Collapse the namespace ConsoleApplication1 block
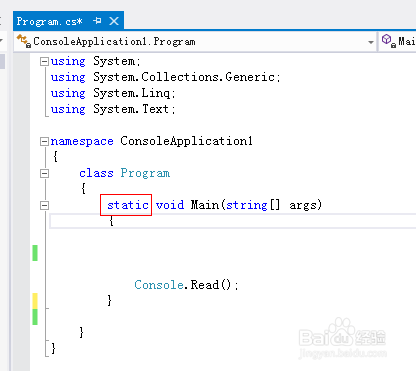Image resolution: width=416 pixels, height=371 pixels. point(44,142)
